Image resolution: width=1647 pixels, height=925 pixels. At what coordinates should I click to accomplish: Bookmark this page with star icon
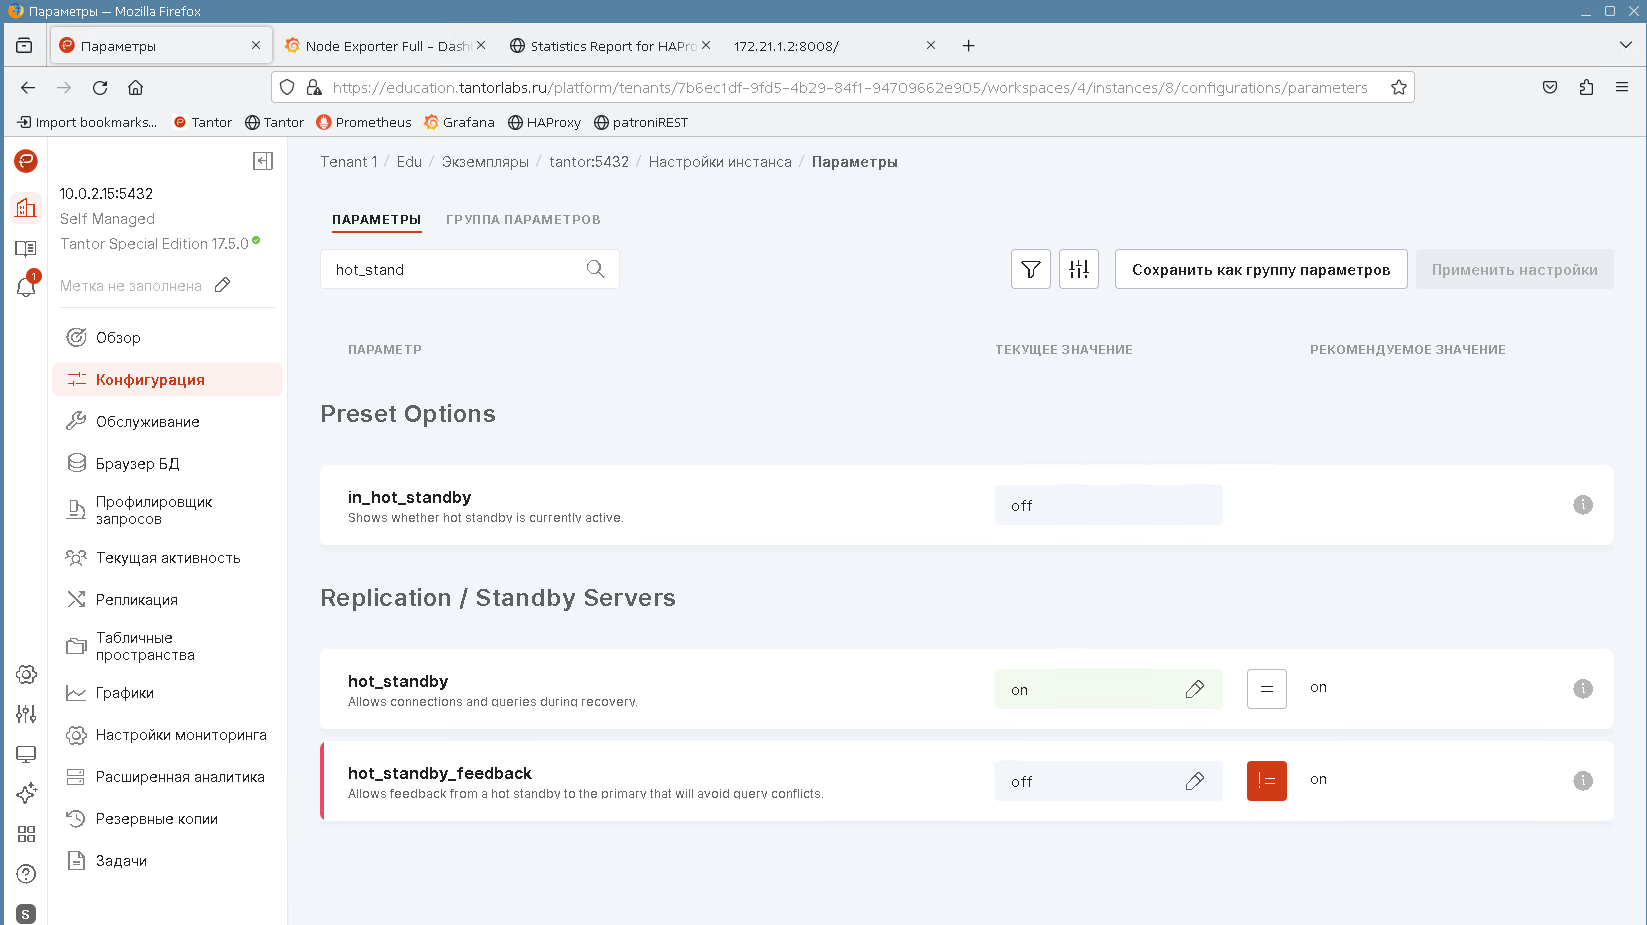(x=1398, y=88)
